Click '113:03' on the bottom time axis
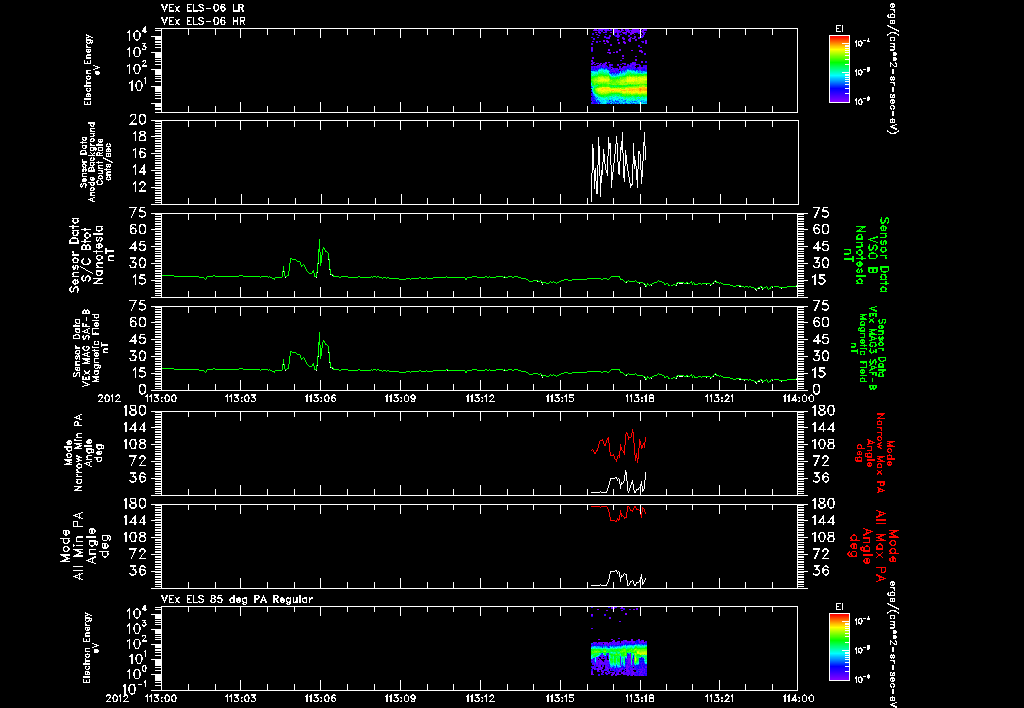Screen dimensions: 1024x708 click(x=240, y=698)
